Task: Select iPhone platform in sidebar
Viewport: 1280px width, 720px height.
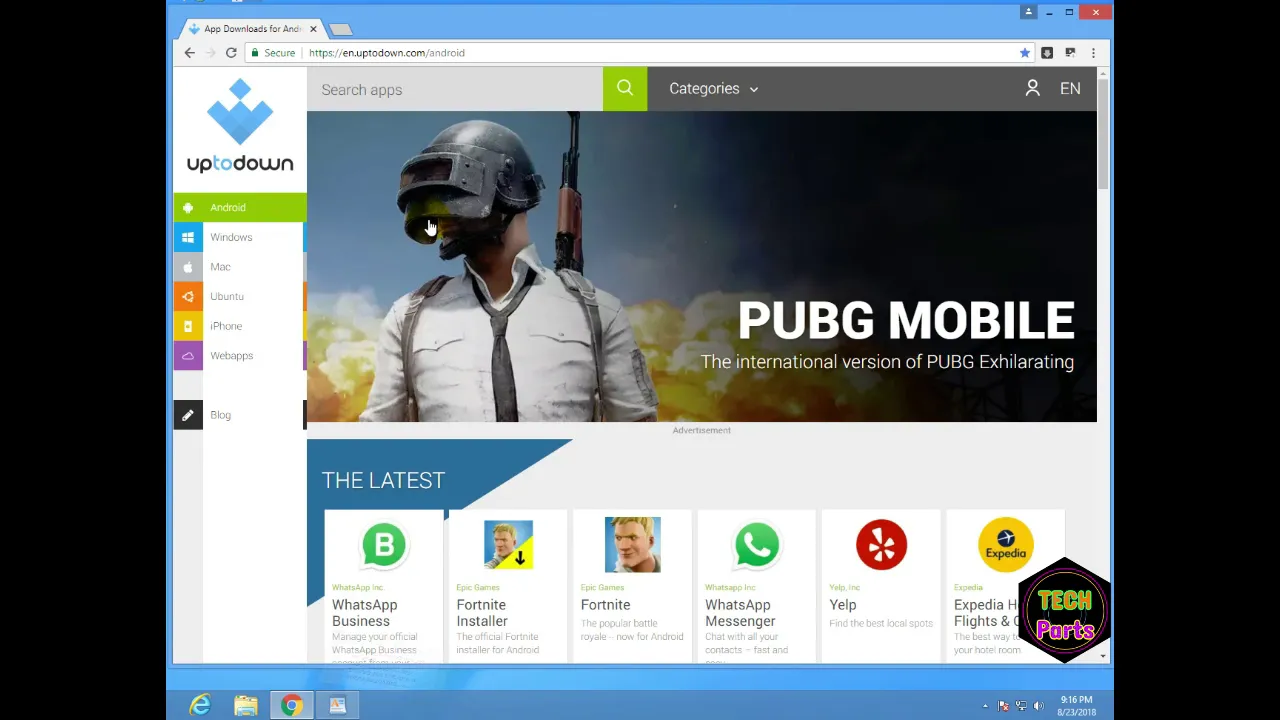Action: click(240, 326)
